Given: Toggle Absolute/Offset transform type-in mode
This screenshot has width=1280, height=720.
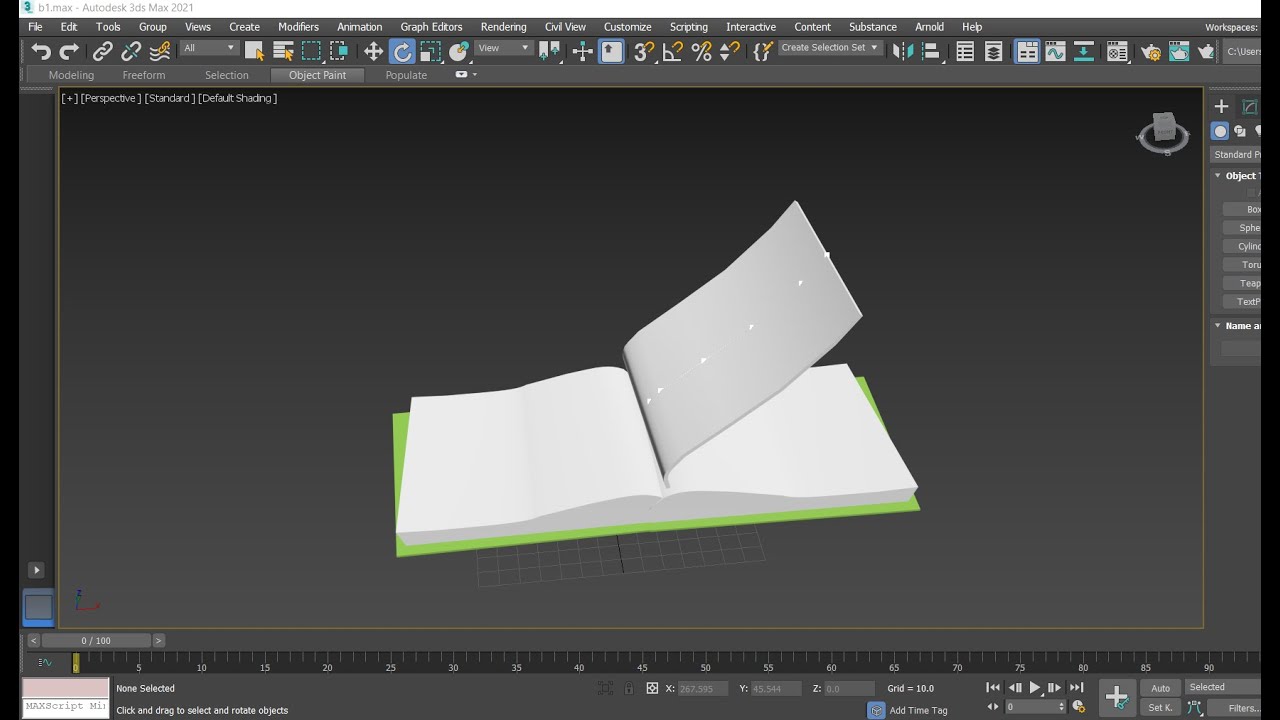Looking at the screenshot, I should coord(652,688).
